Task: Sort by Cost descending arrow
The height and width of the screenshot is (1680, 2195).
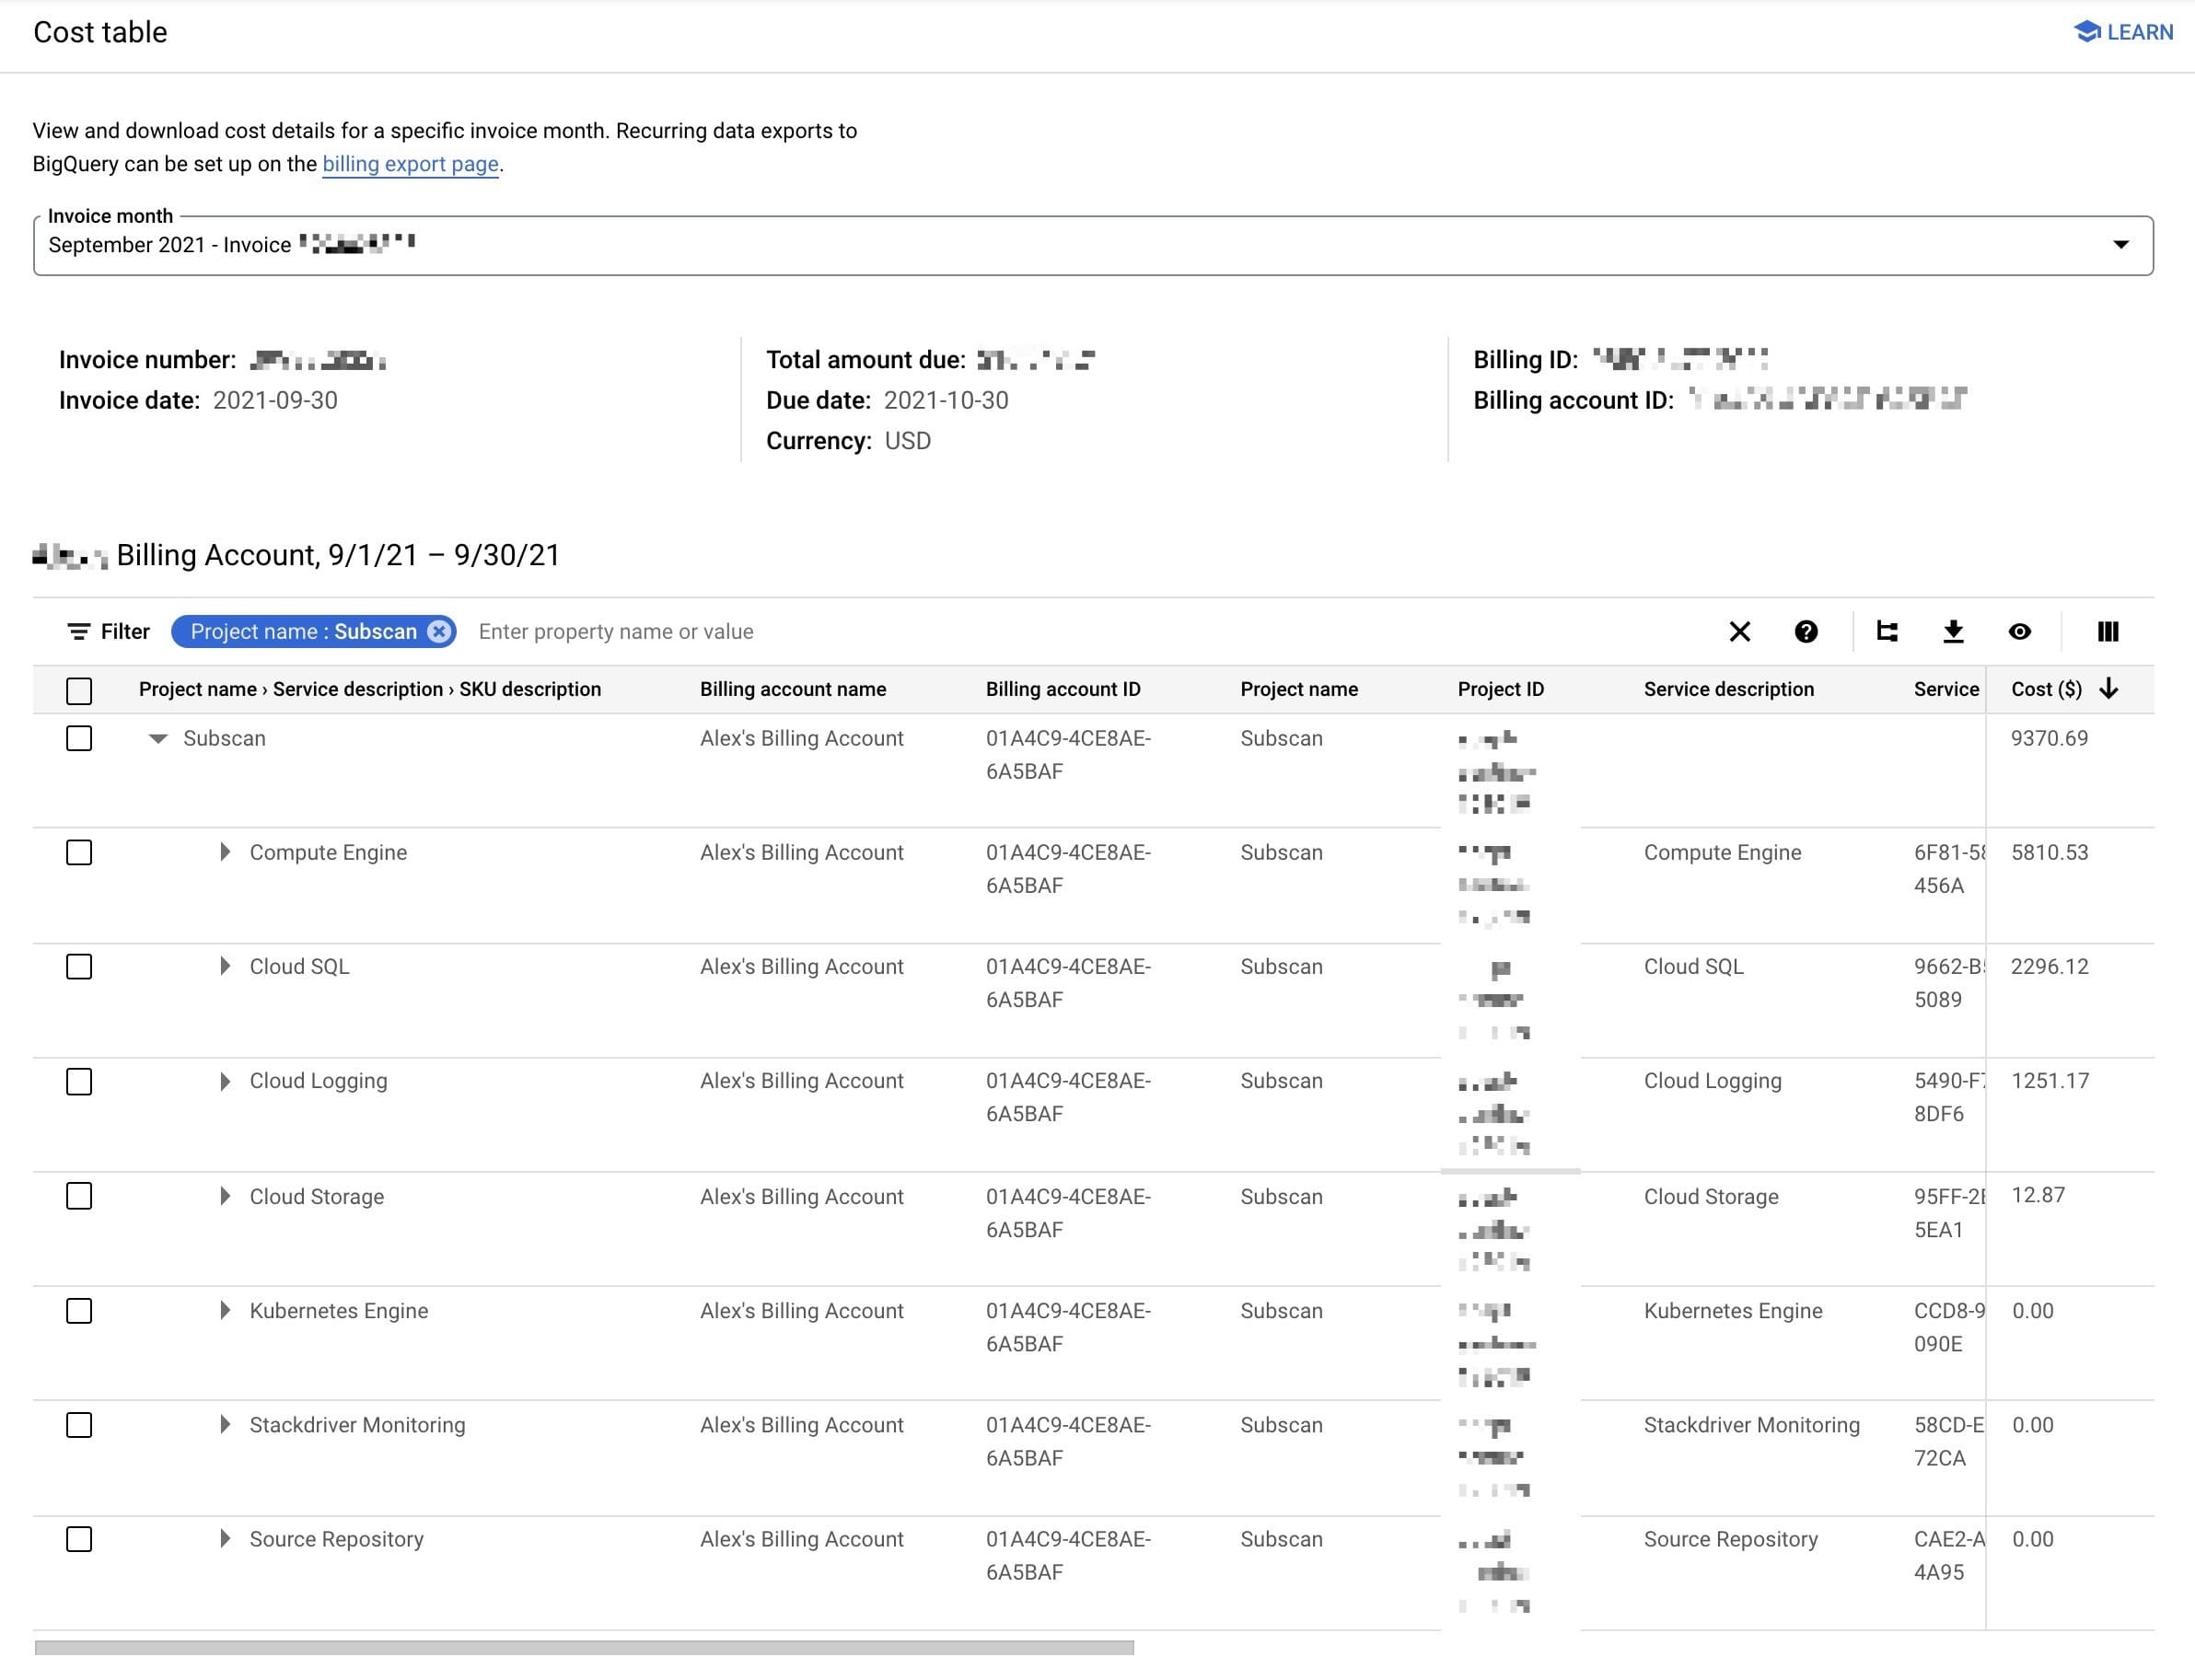Action: (2109, 689)
